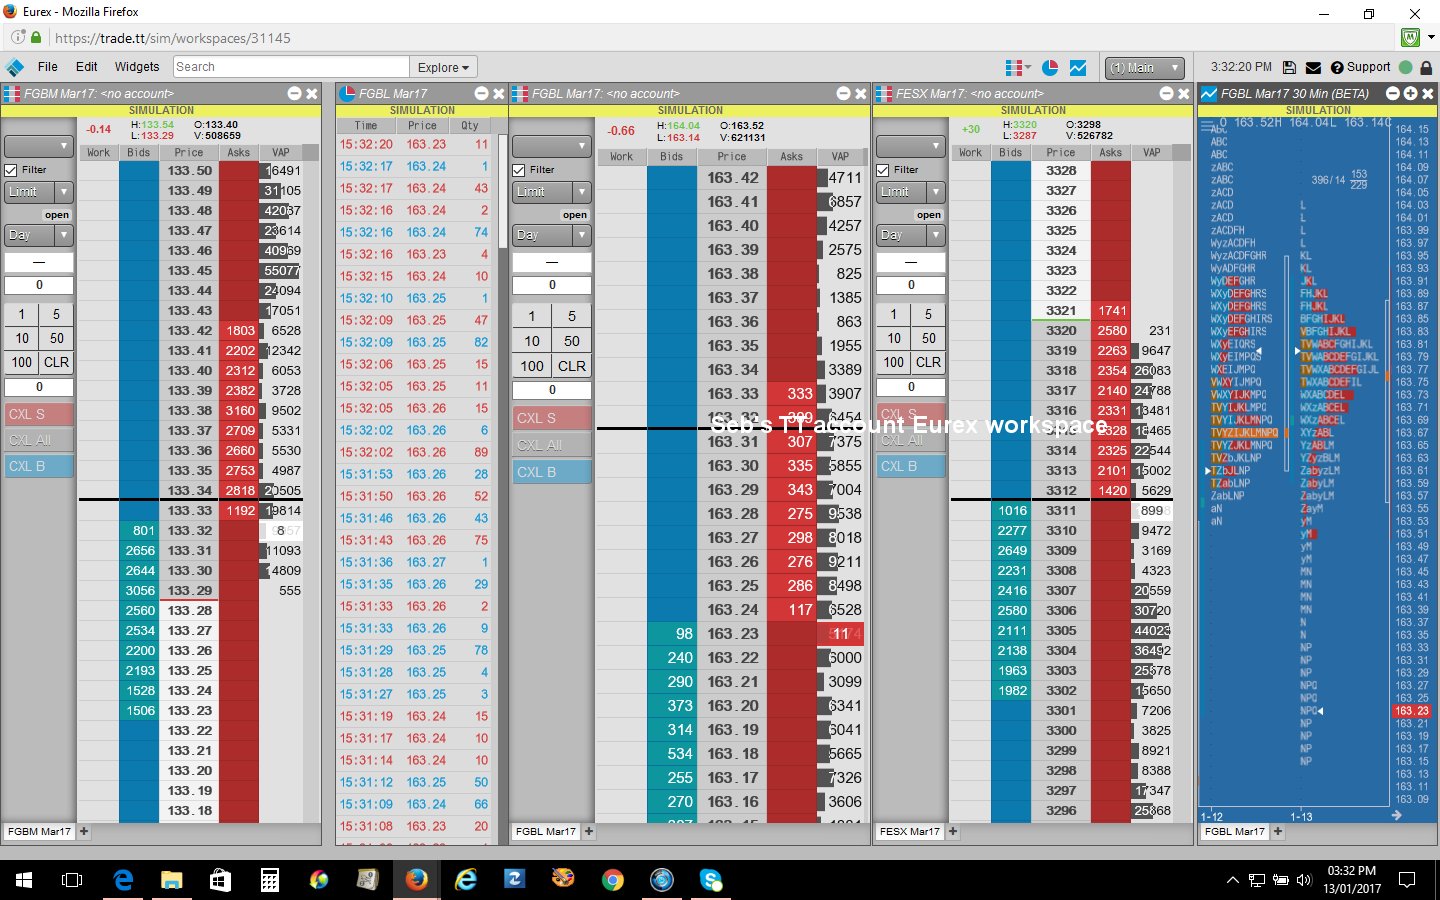Add a tab next to chart FGBL Mar17 tab

coord(1278,831)
